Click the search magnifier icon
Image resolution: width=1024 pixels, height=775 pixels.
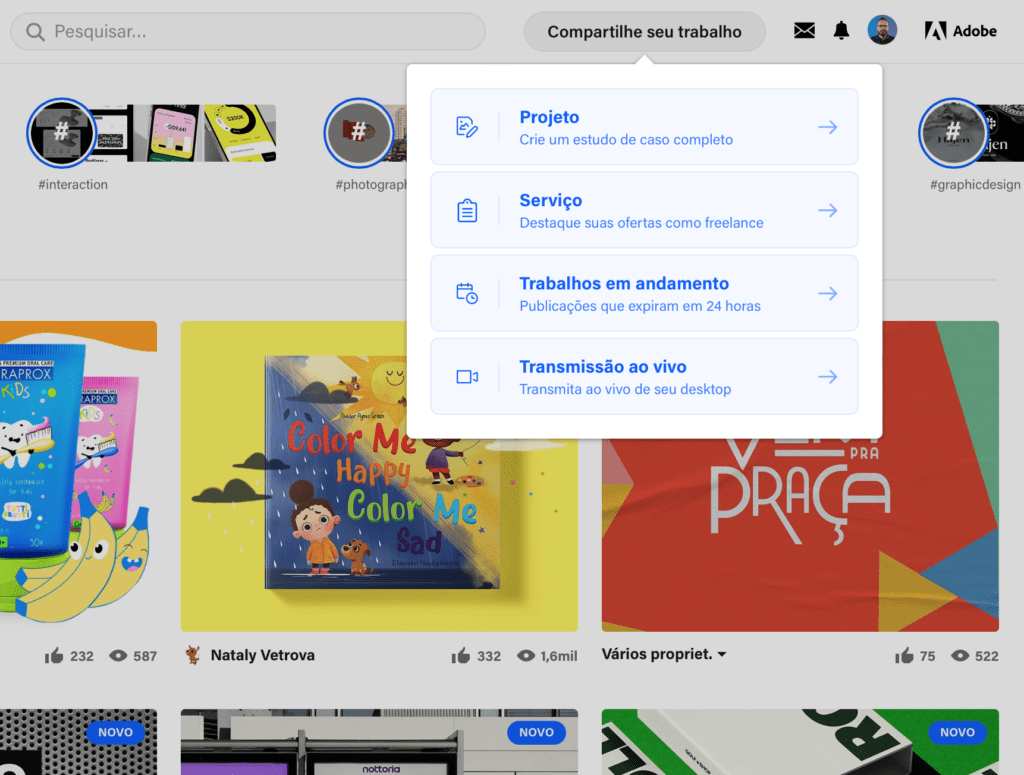click(x=34, y=32)
